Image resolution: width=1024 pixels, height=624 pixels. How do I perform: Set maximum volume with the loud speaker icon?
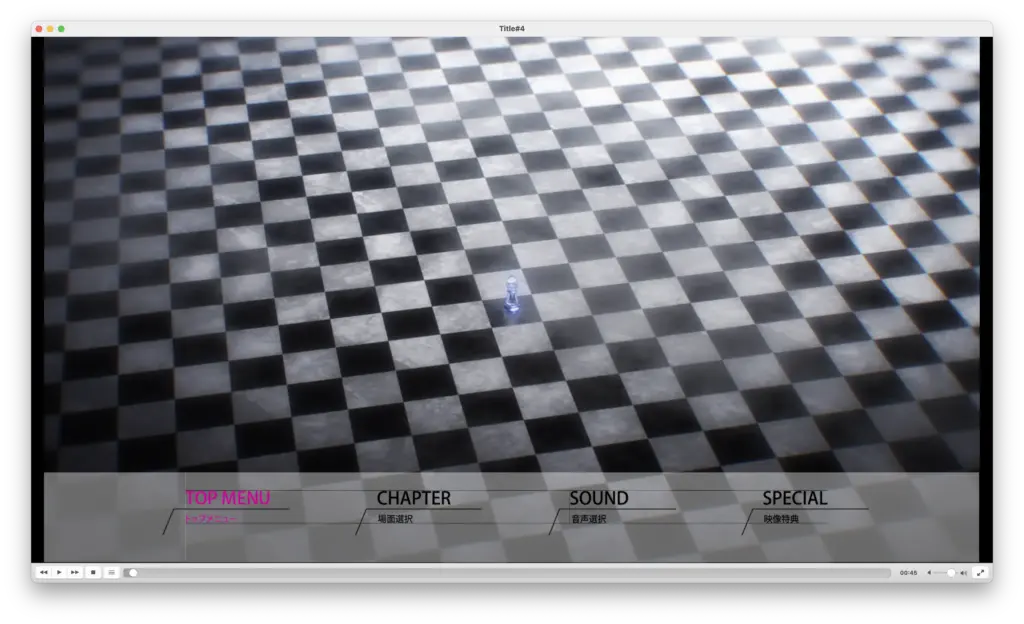click(963, 573)
